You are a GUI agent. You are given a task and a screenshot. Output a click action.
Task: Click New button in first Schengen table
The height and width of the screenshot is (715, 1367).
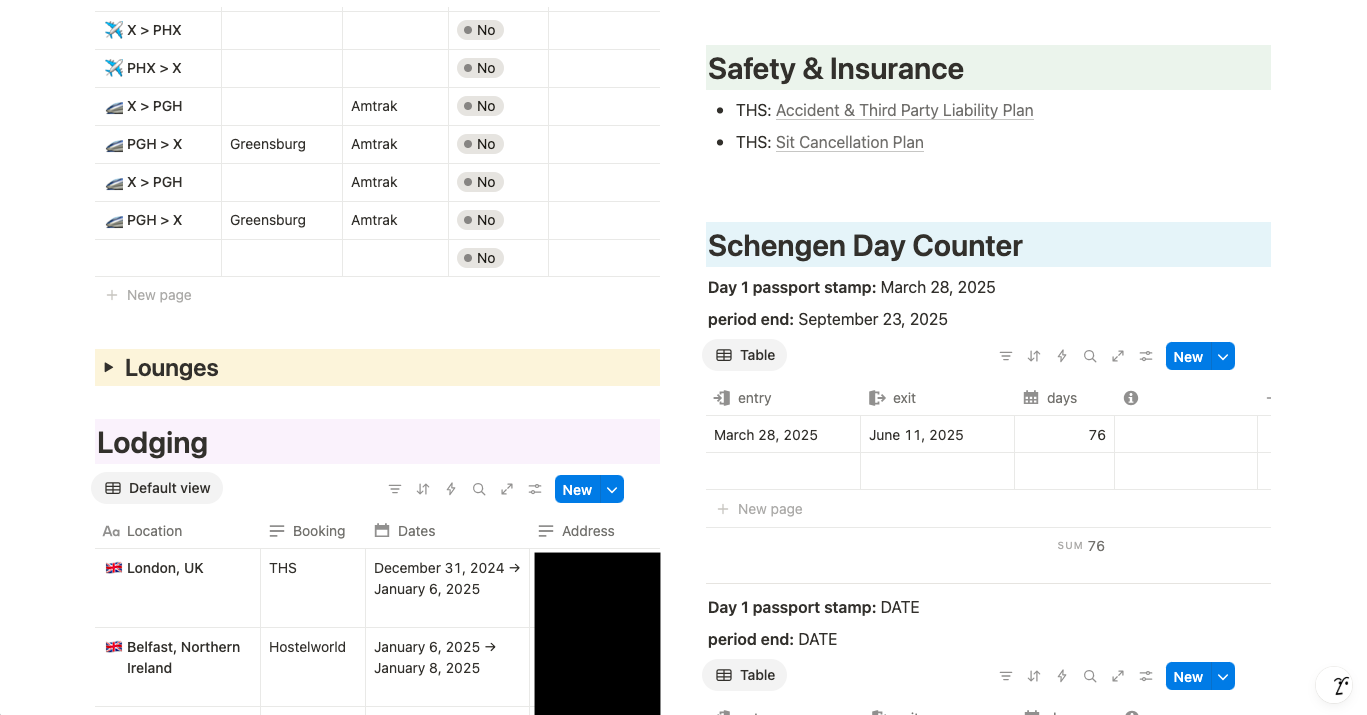1189,357
